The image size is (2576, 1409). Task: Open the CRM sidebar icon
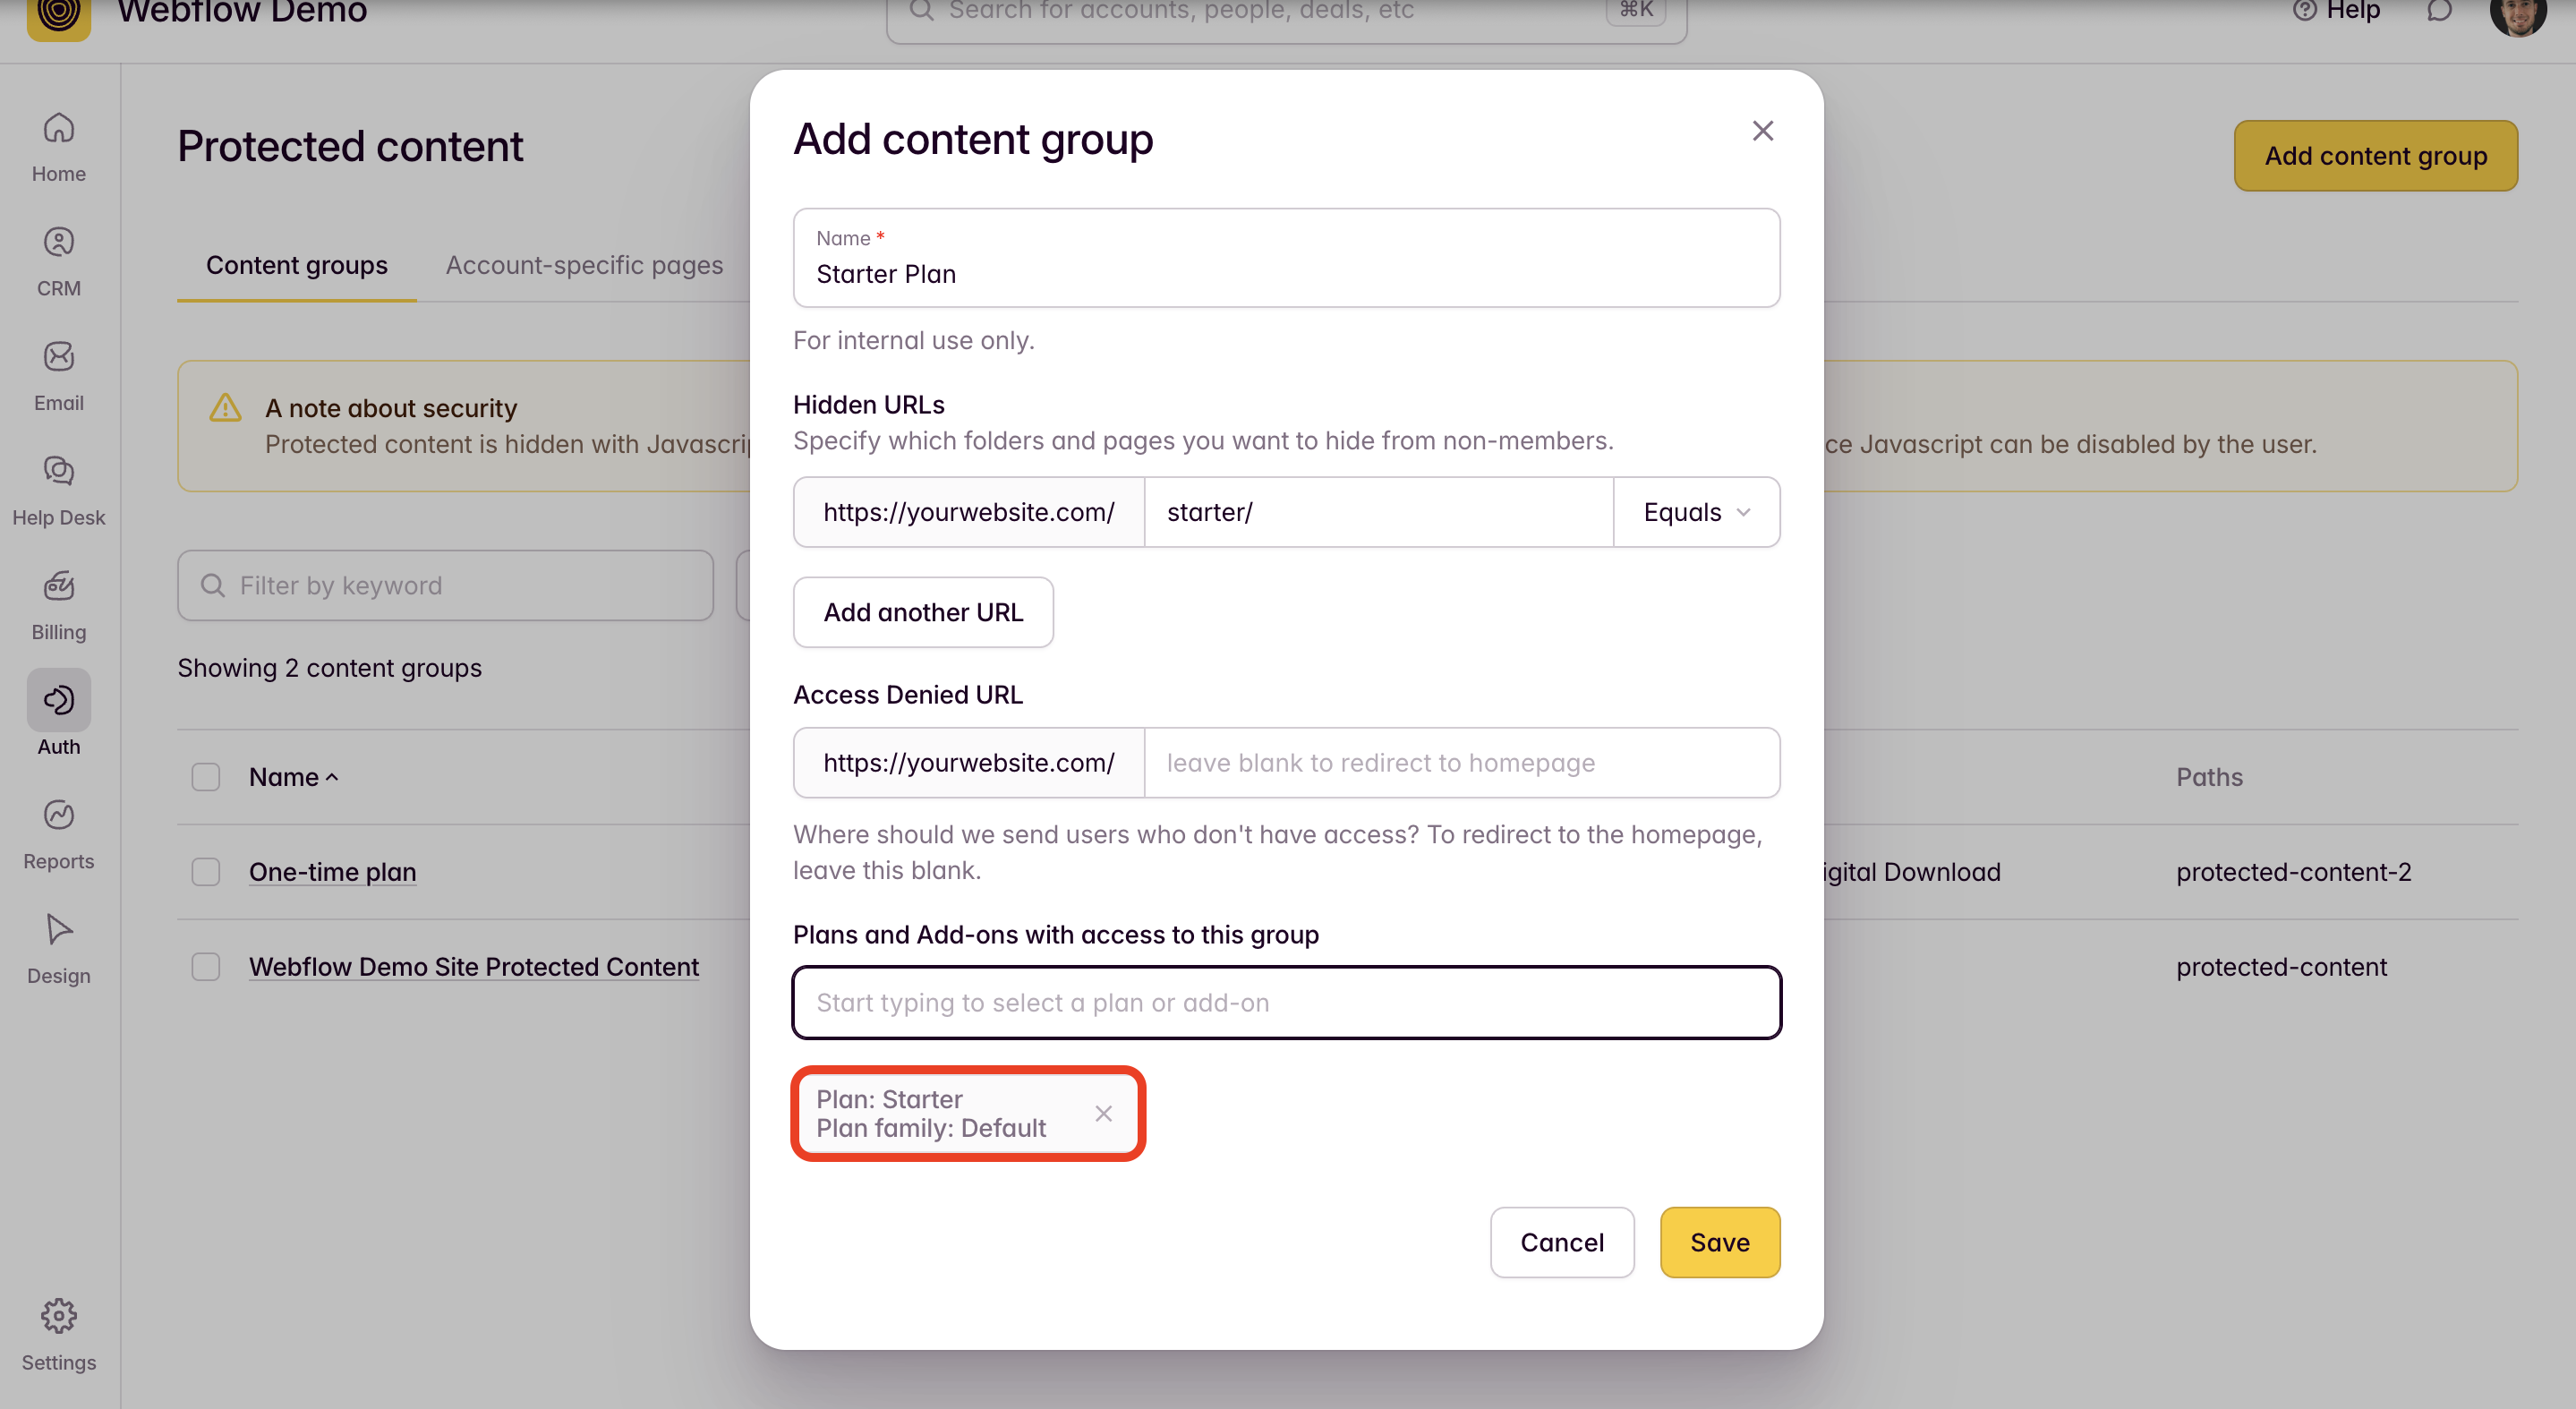[x=58, y=261]
